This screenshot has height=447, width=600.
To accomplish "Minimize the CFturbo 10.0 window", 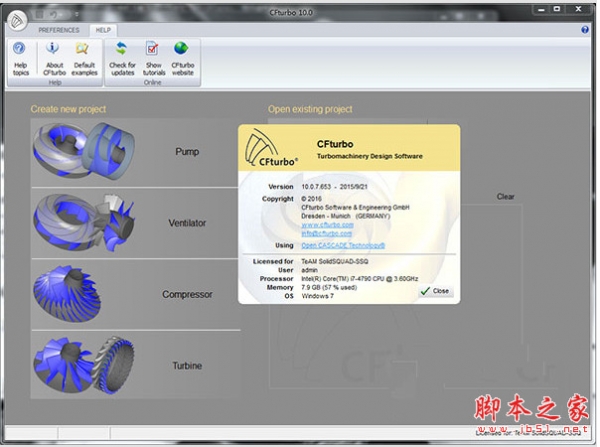I will [x=541, y=10].
